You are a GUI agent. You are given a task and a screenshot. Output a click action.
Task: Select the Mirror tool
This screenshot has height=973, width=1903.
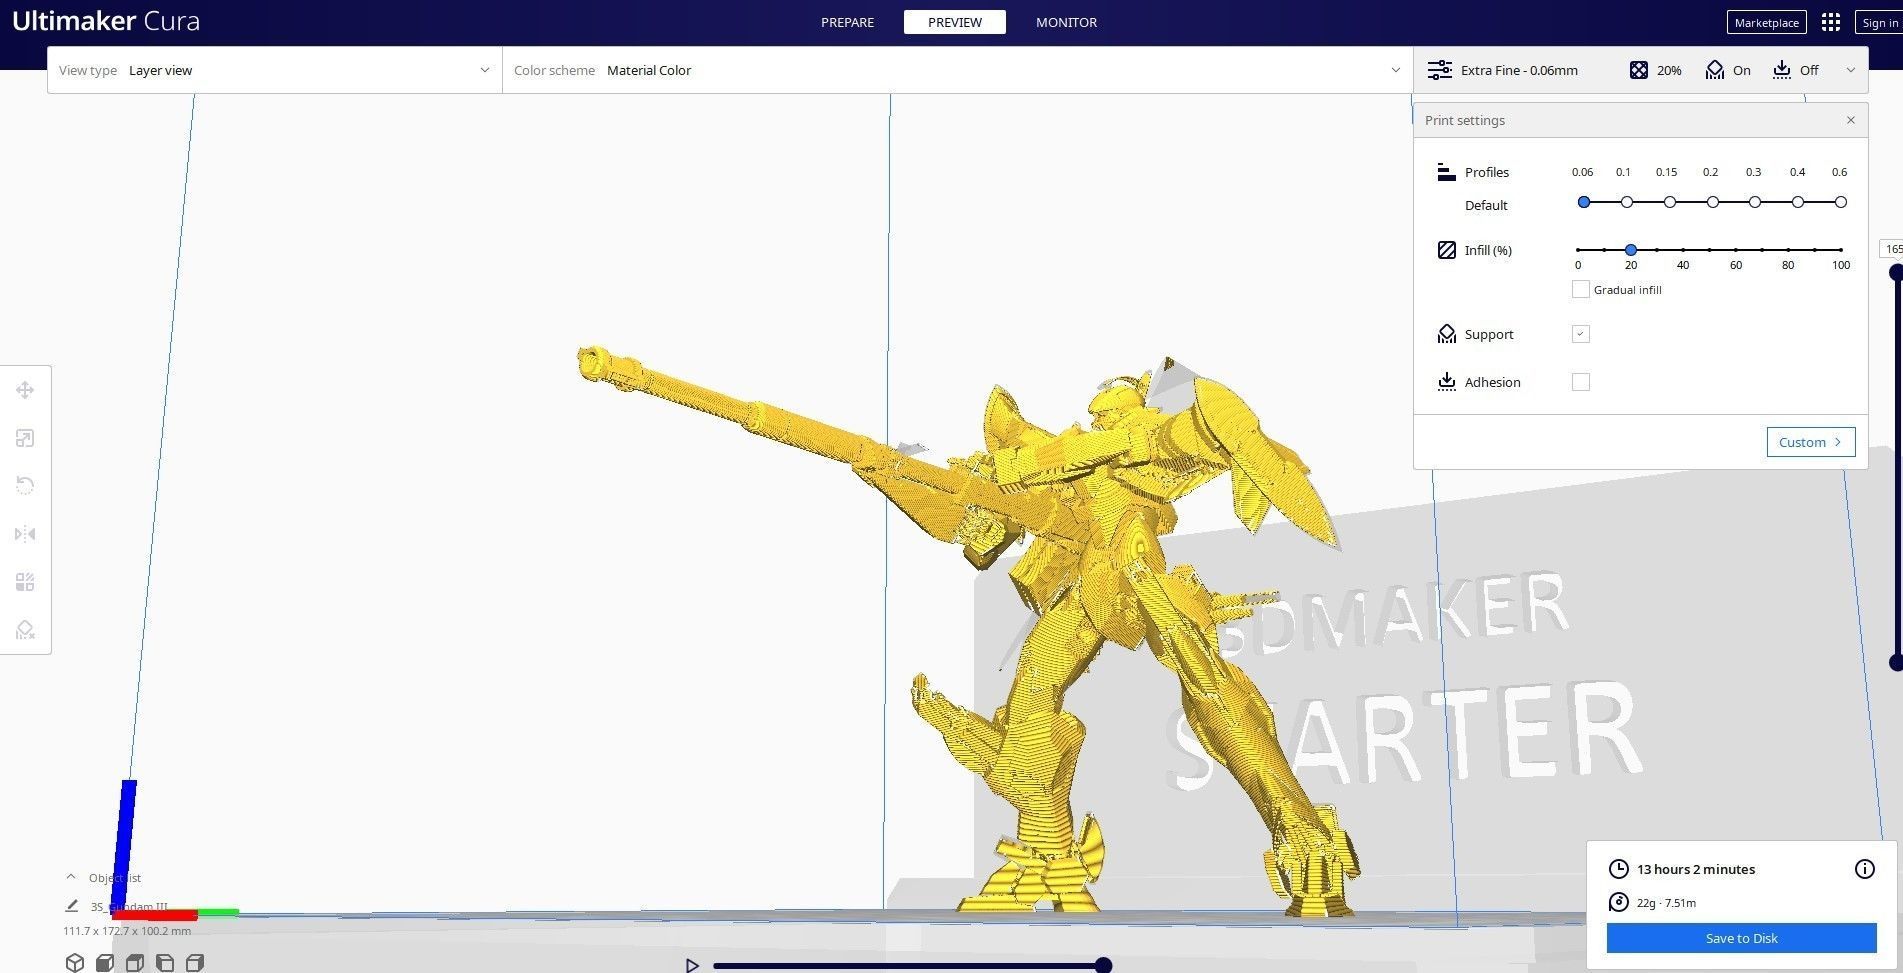tap(25, 533)
